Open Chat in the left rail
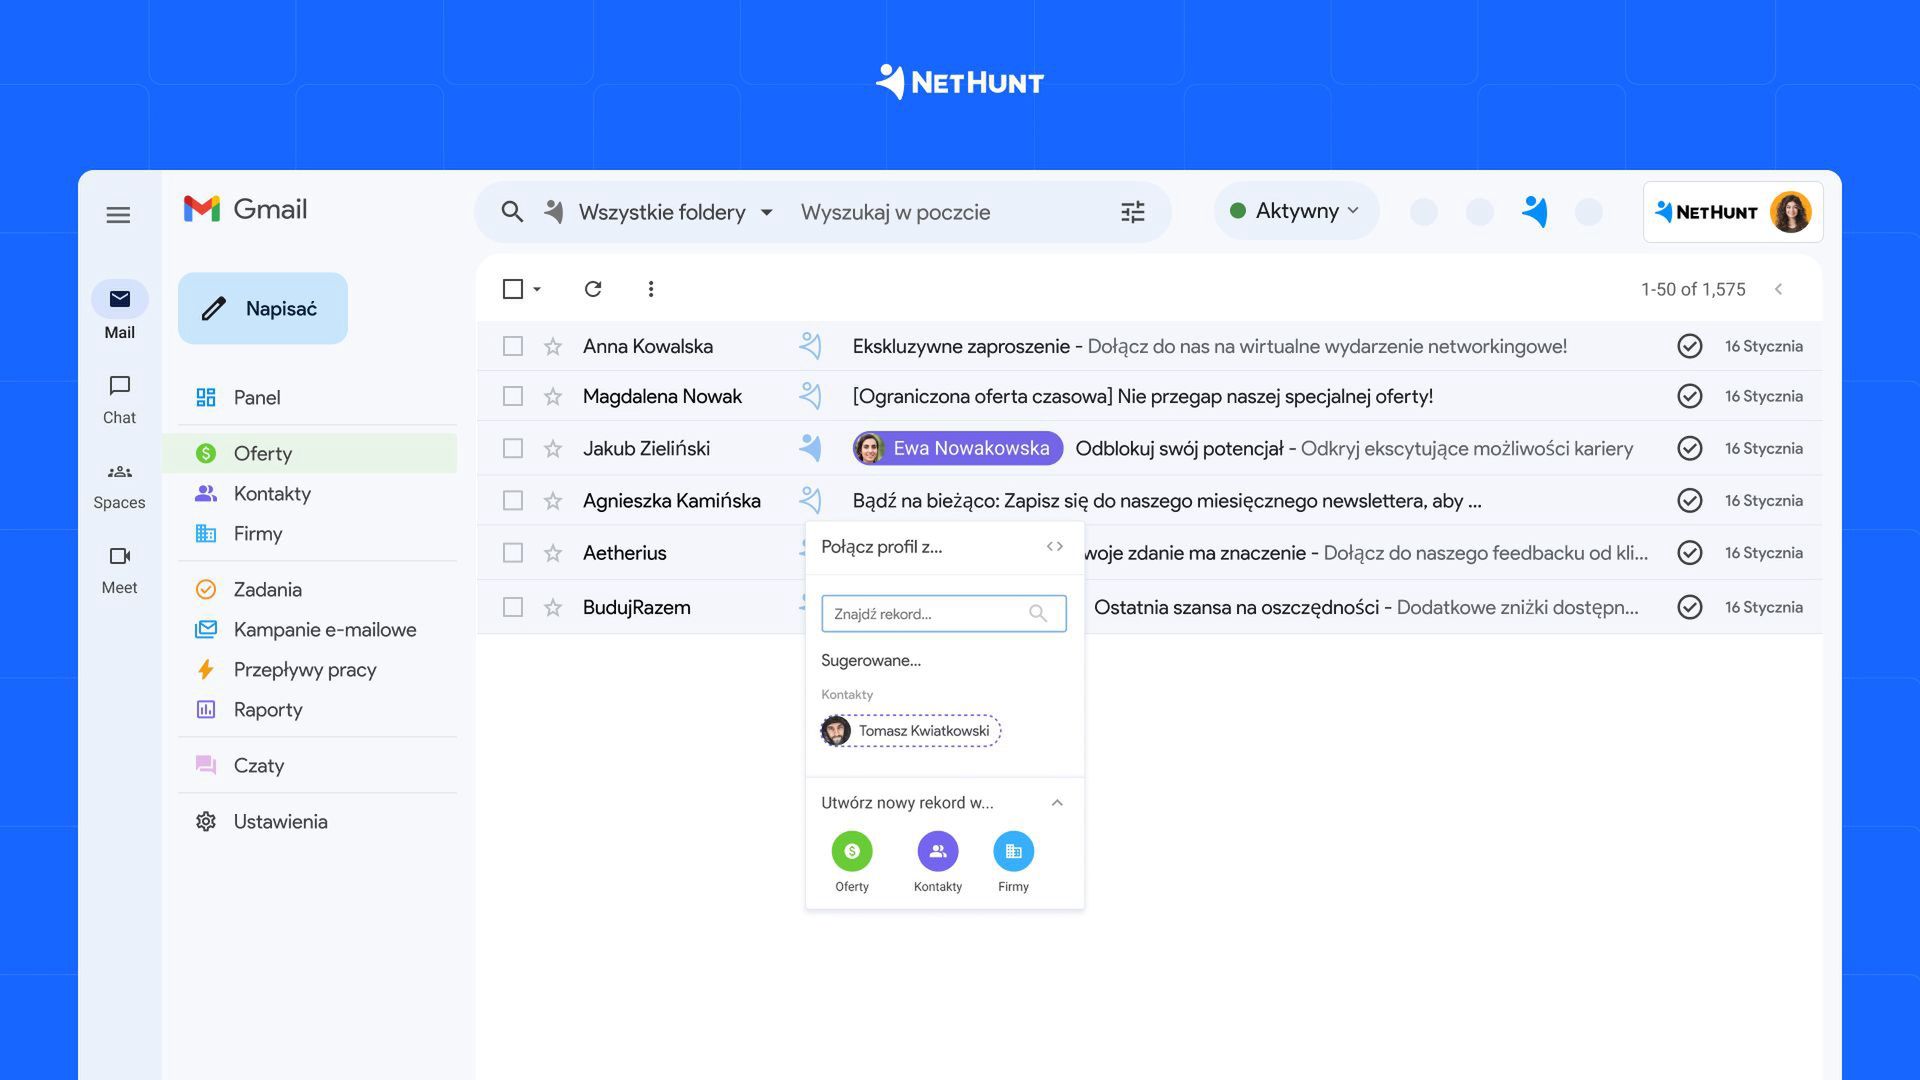Image resolution: width=1920 pixels, height=1080 pixels. 119,400
